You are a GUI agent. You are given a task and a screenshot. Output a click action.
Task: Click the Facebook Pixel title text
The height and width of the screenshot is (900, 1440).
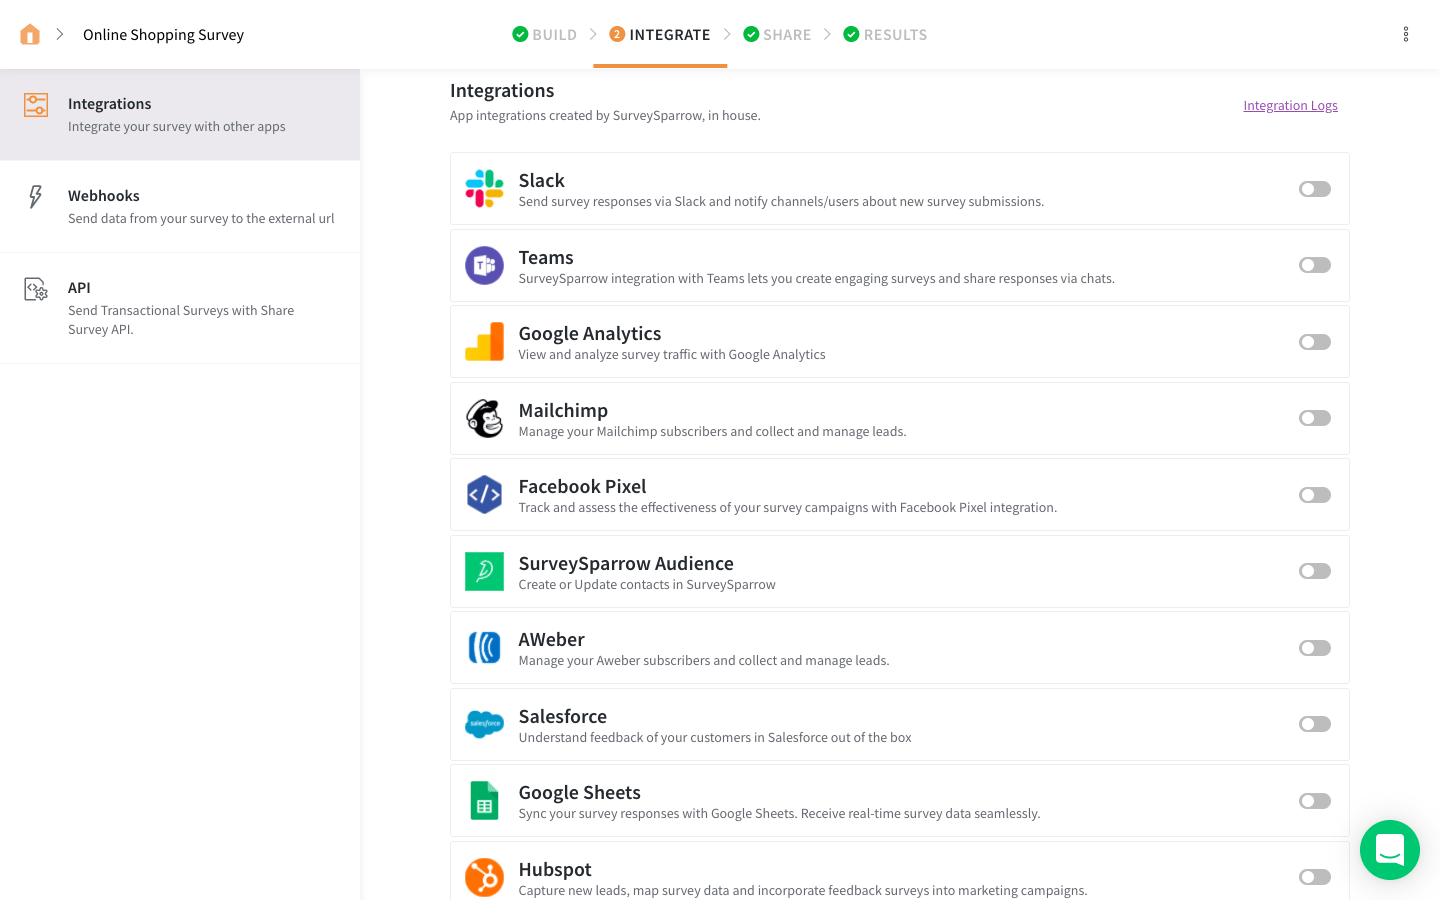point(582,486)
